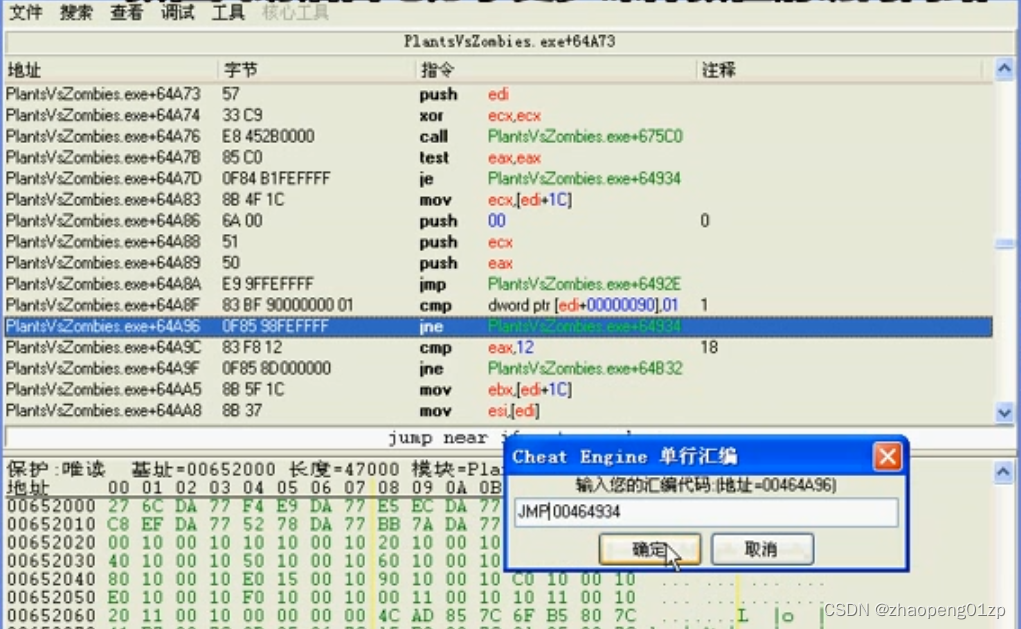
Task: Click bytes 0F84 B1FEFFFF cell
Action: (276, 178)
